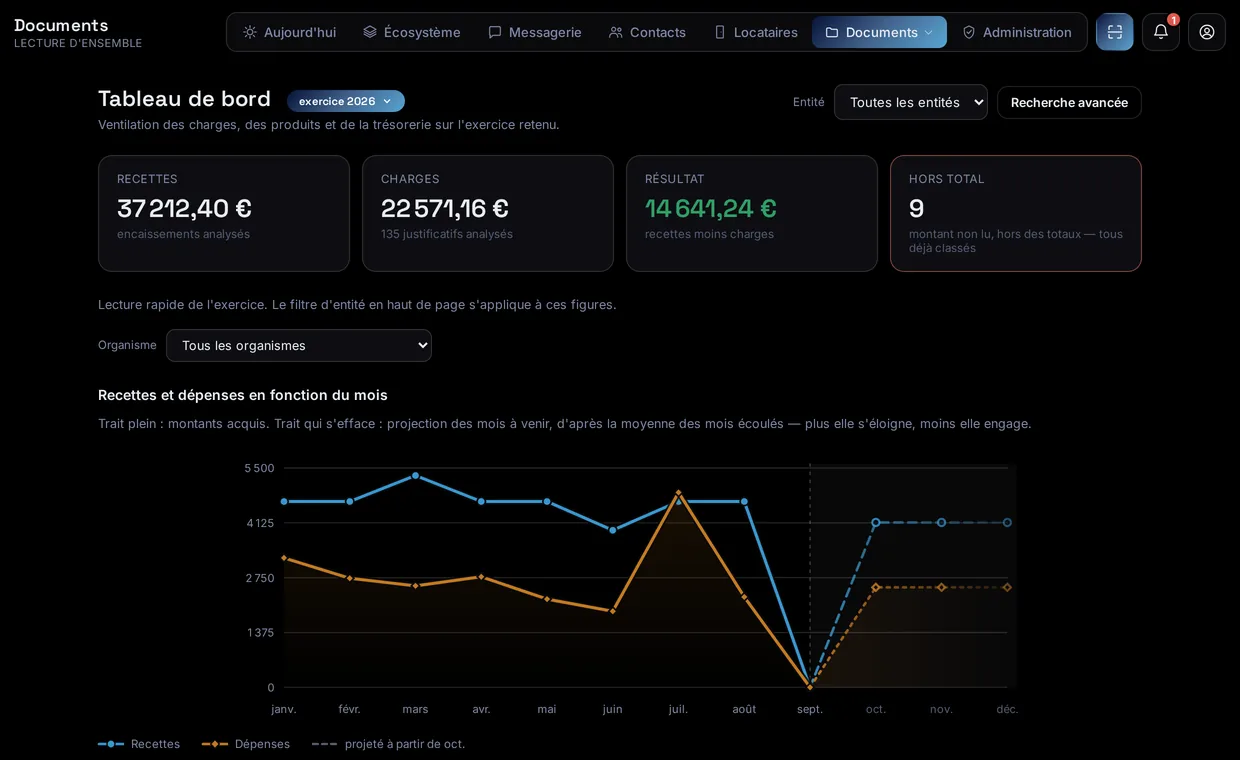Expand the Tous les organismes dropdown
This screenshot has width=1240, height=760.
[x=299, y=345]
